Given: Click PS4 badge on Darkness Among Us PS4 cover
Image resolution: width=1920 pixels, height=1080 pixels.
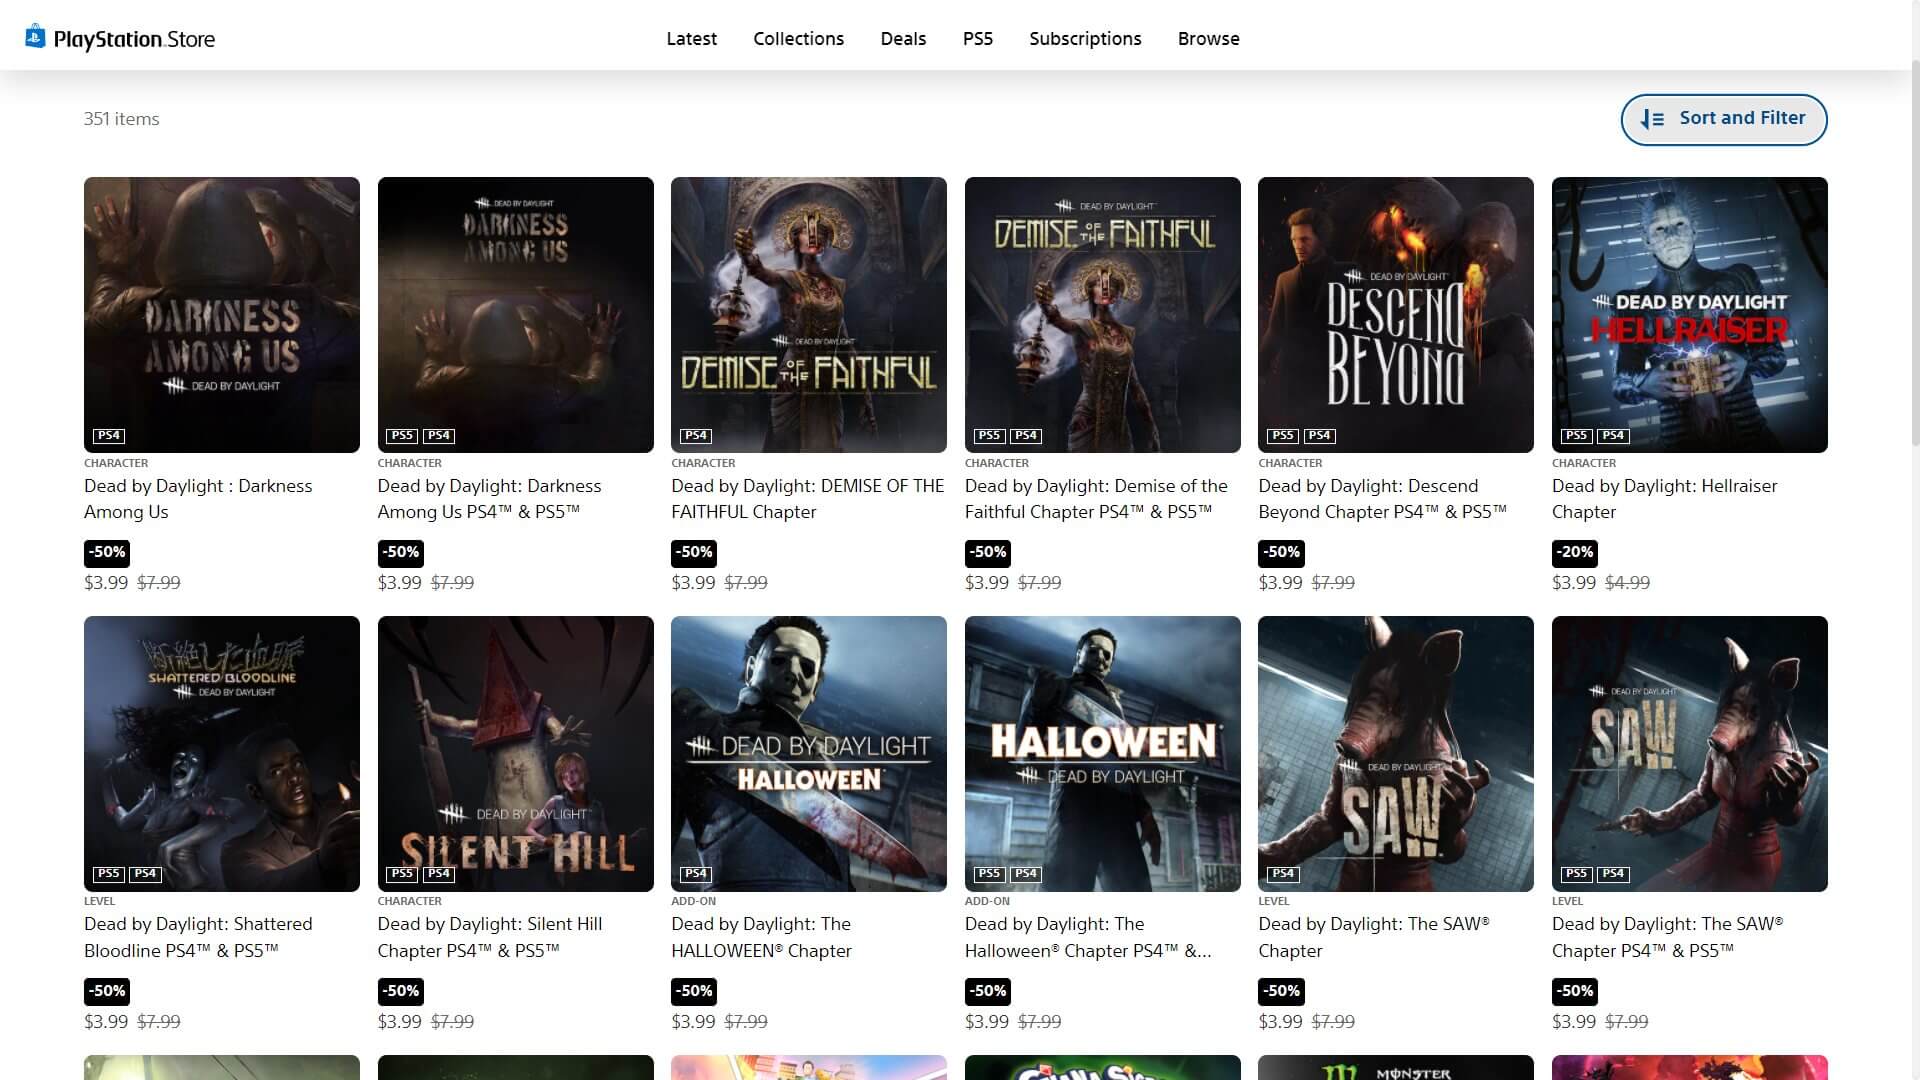Looking at the screenshot, I should pyautogui.click(x=108, y=436).
